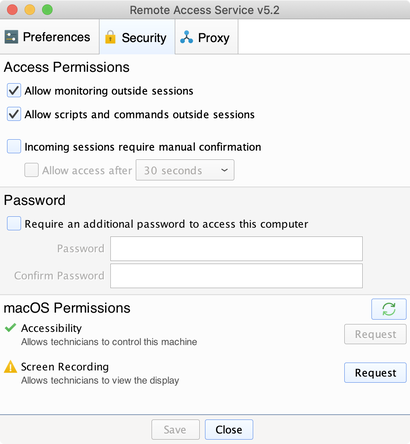Click the Preferences tab icon
The height and width of the screenshot is (444, 410).
11,37
